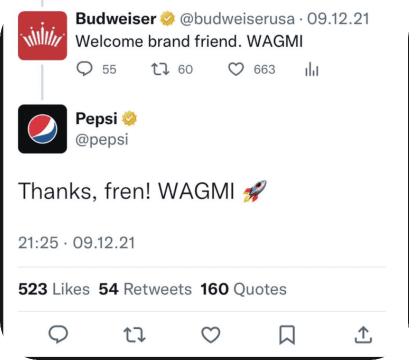Screen dimensions: 409x360
Task: Bookmark Pepsi's WAGMI tweet
Action: click(287, 335)
